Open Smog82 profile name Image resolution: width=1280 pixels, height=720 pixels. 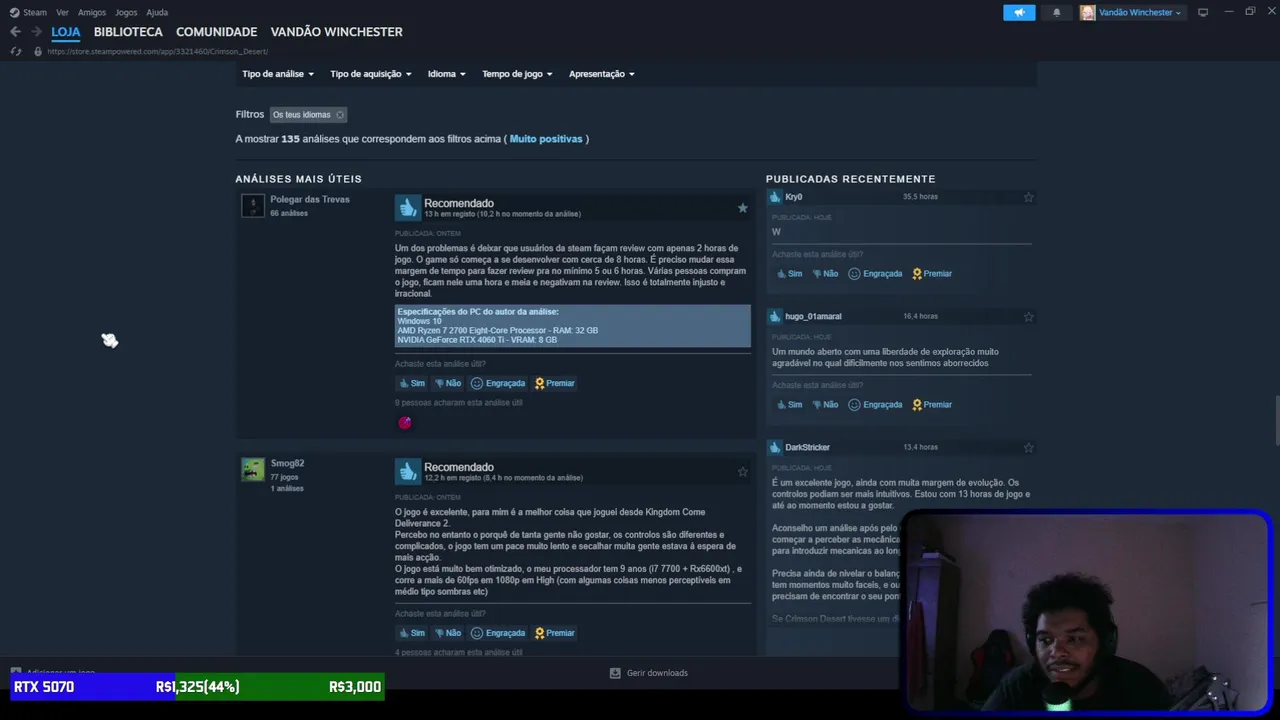tap(287, 464)
